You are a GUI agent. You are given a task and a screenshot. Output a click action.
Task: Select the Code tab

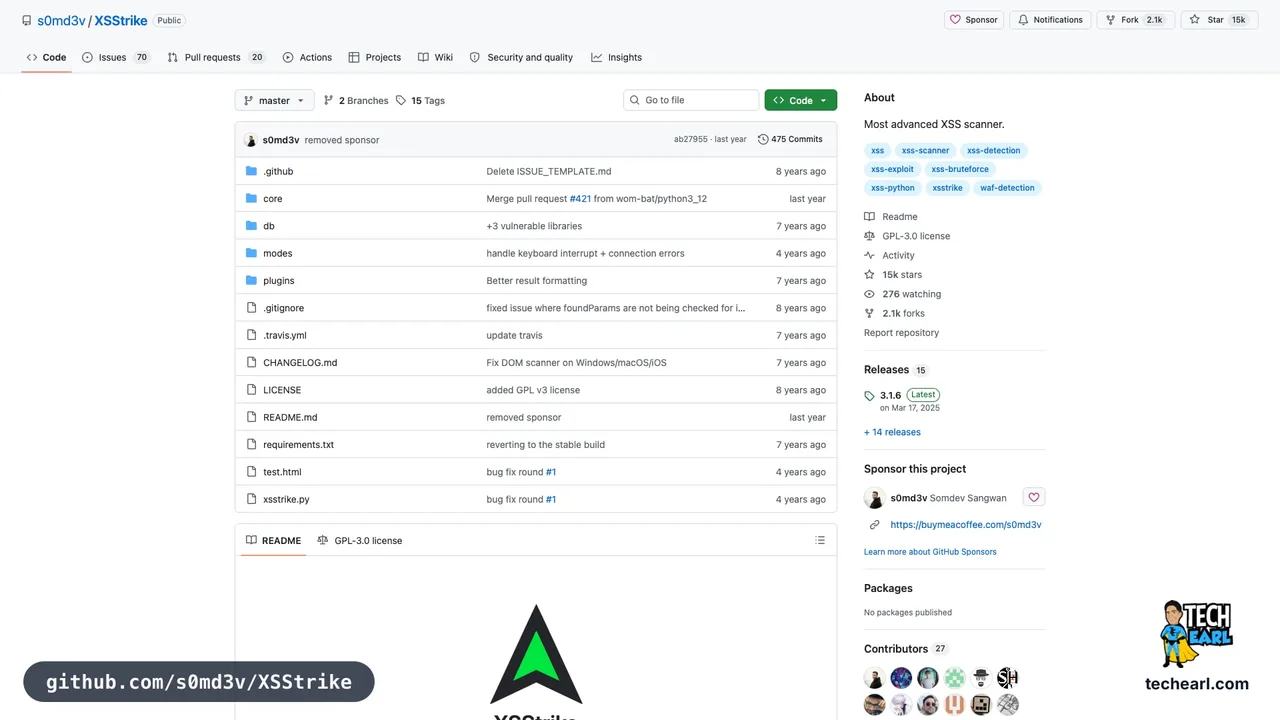[x=46, y=57]
